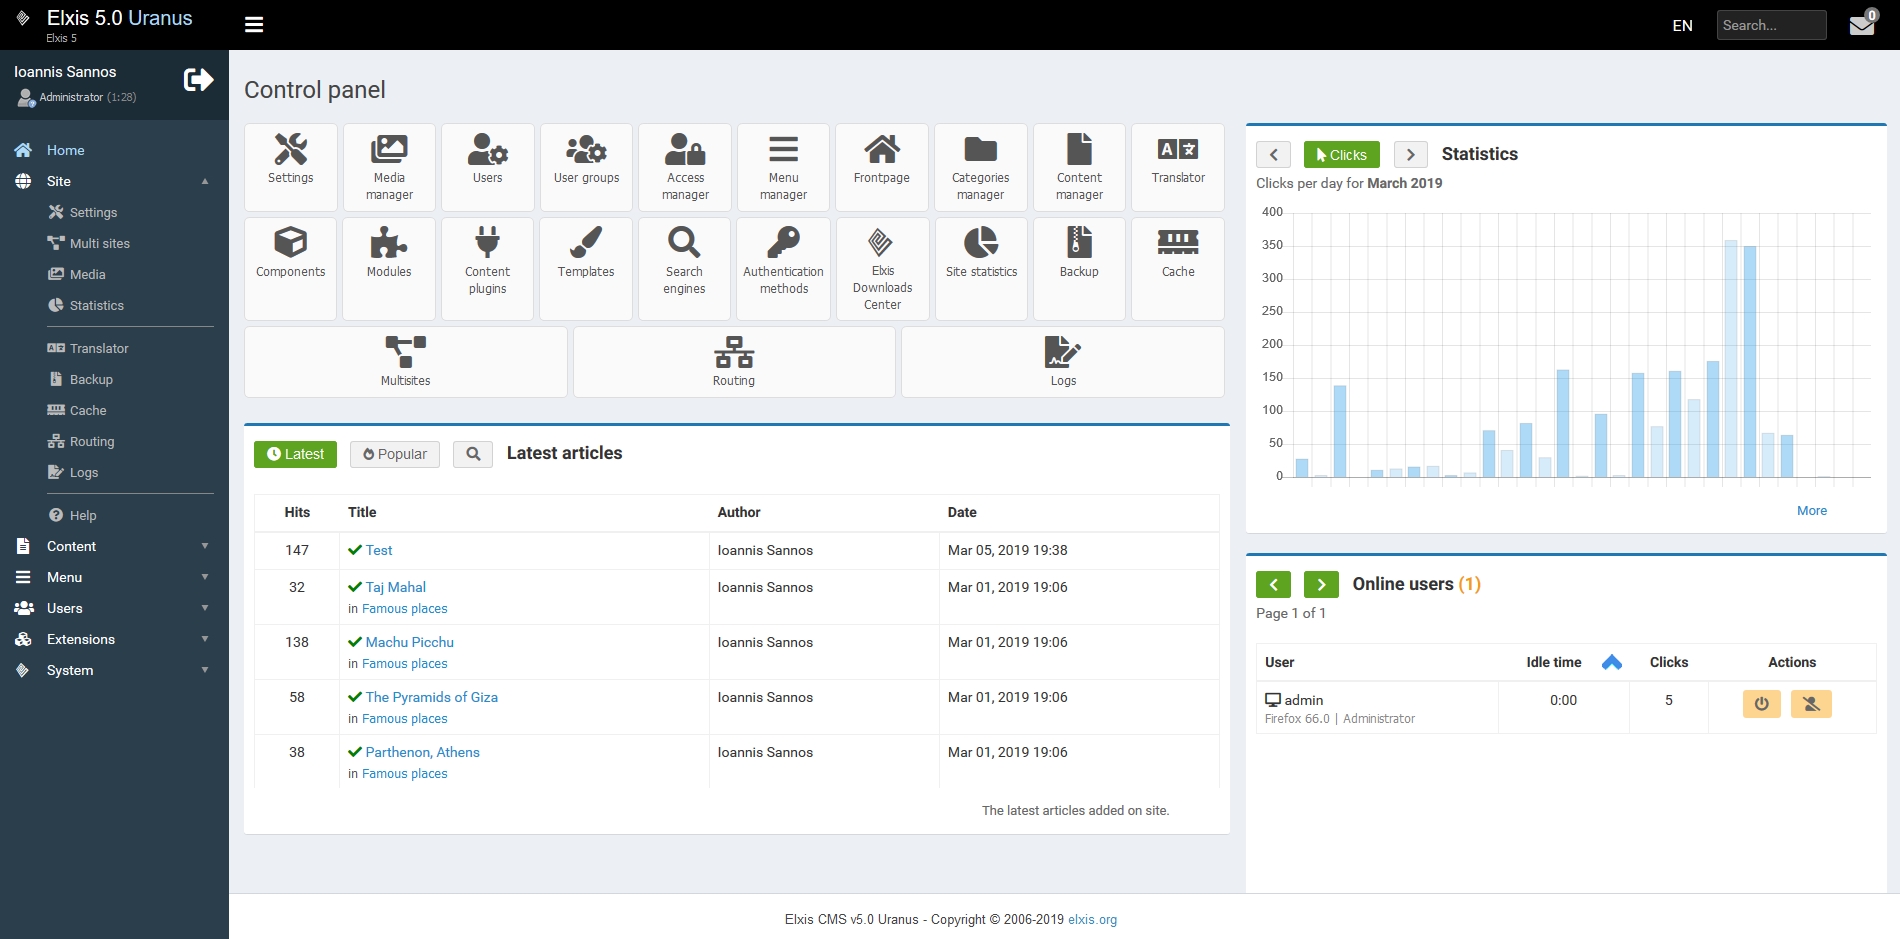Switch language using EN selector
This screenshot has height=939, width=1900.
[1682, 25]
